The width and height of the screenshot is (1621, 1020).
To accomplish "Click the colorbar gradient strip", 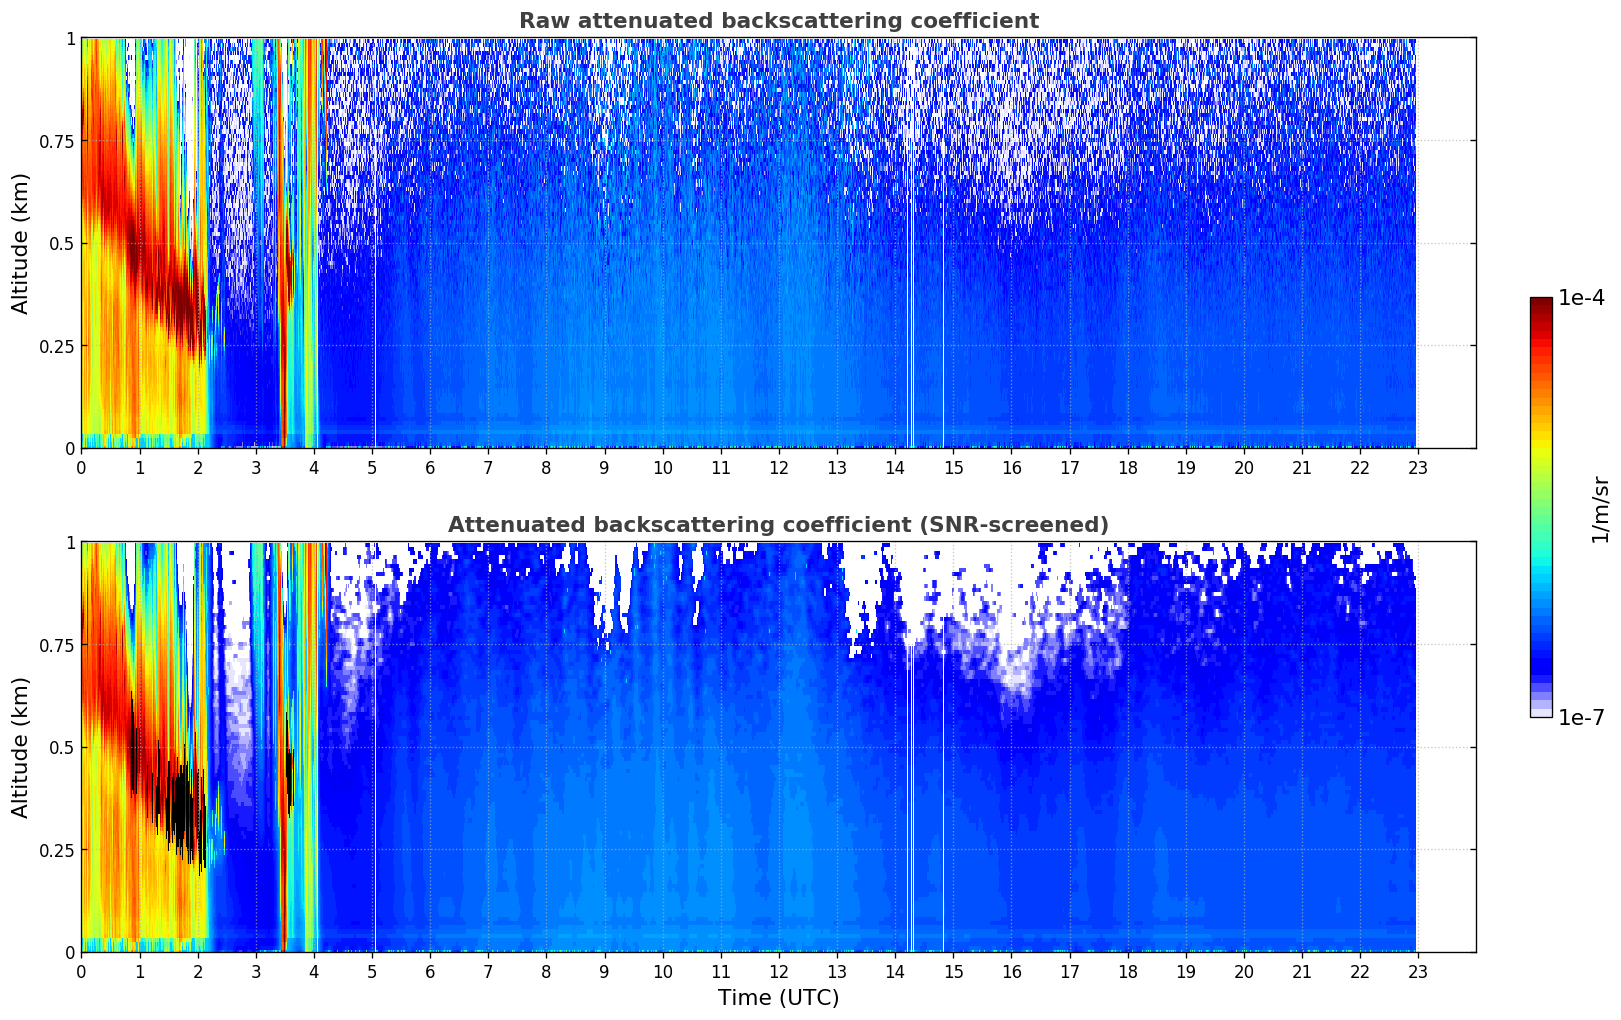I will [x=1541, y=507].
